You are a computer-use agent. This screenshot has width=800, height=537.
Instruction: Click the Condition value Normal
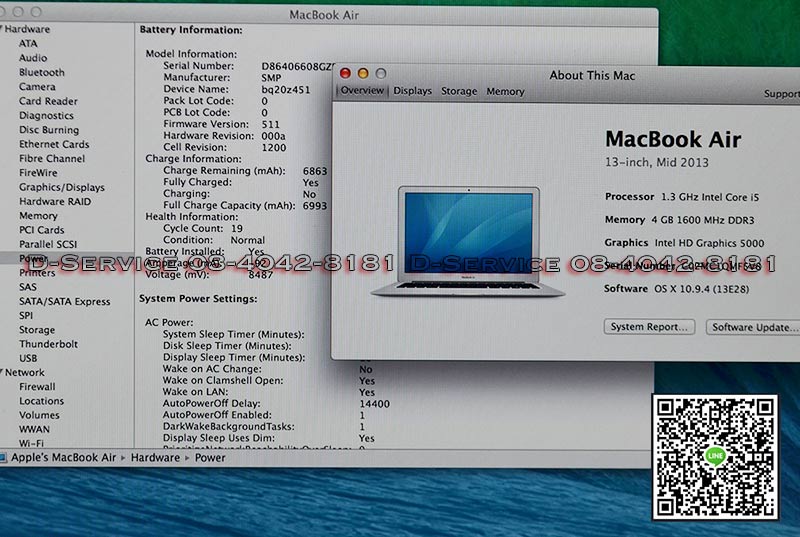pos(247,240)
